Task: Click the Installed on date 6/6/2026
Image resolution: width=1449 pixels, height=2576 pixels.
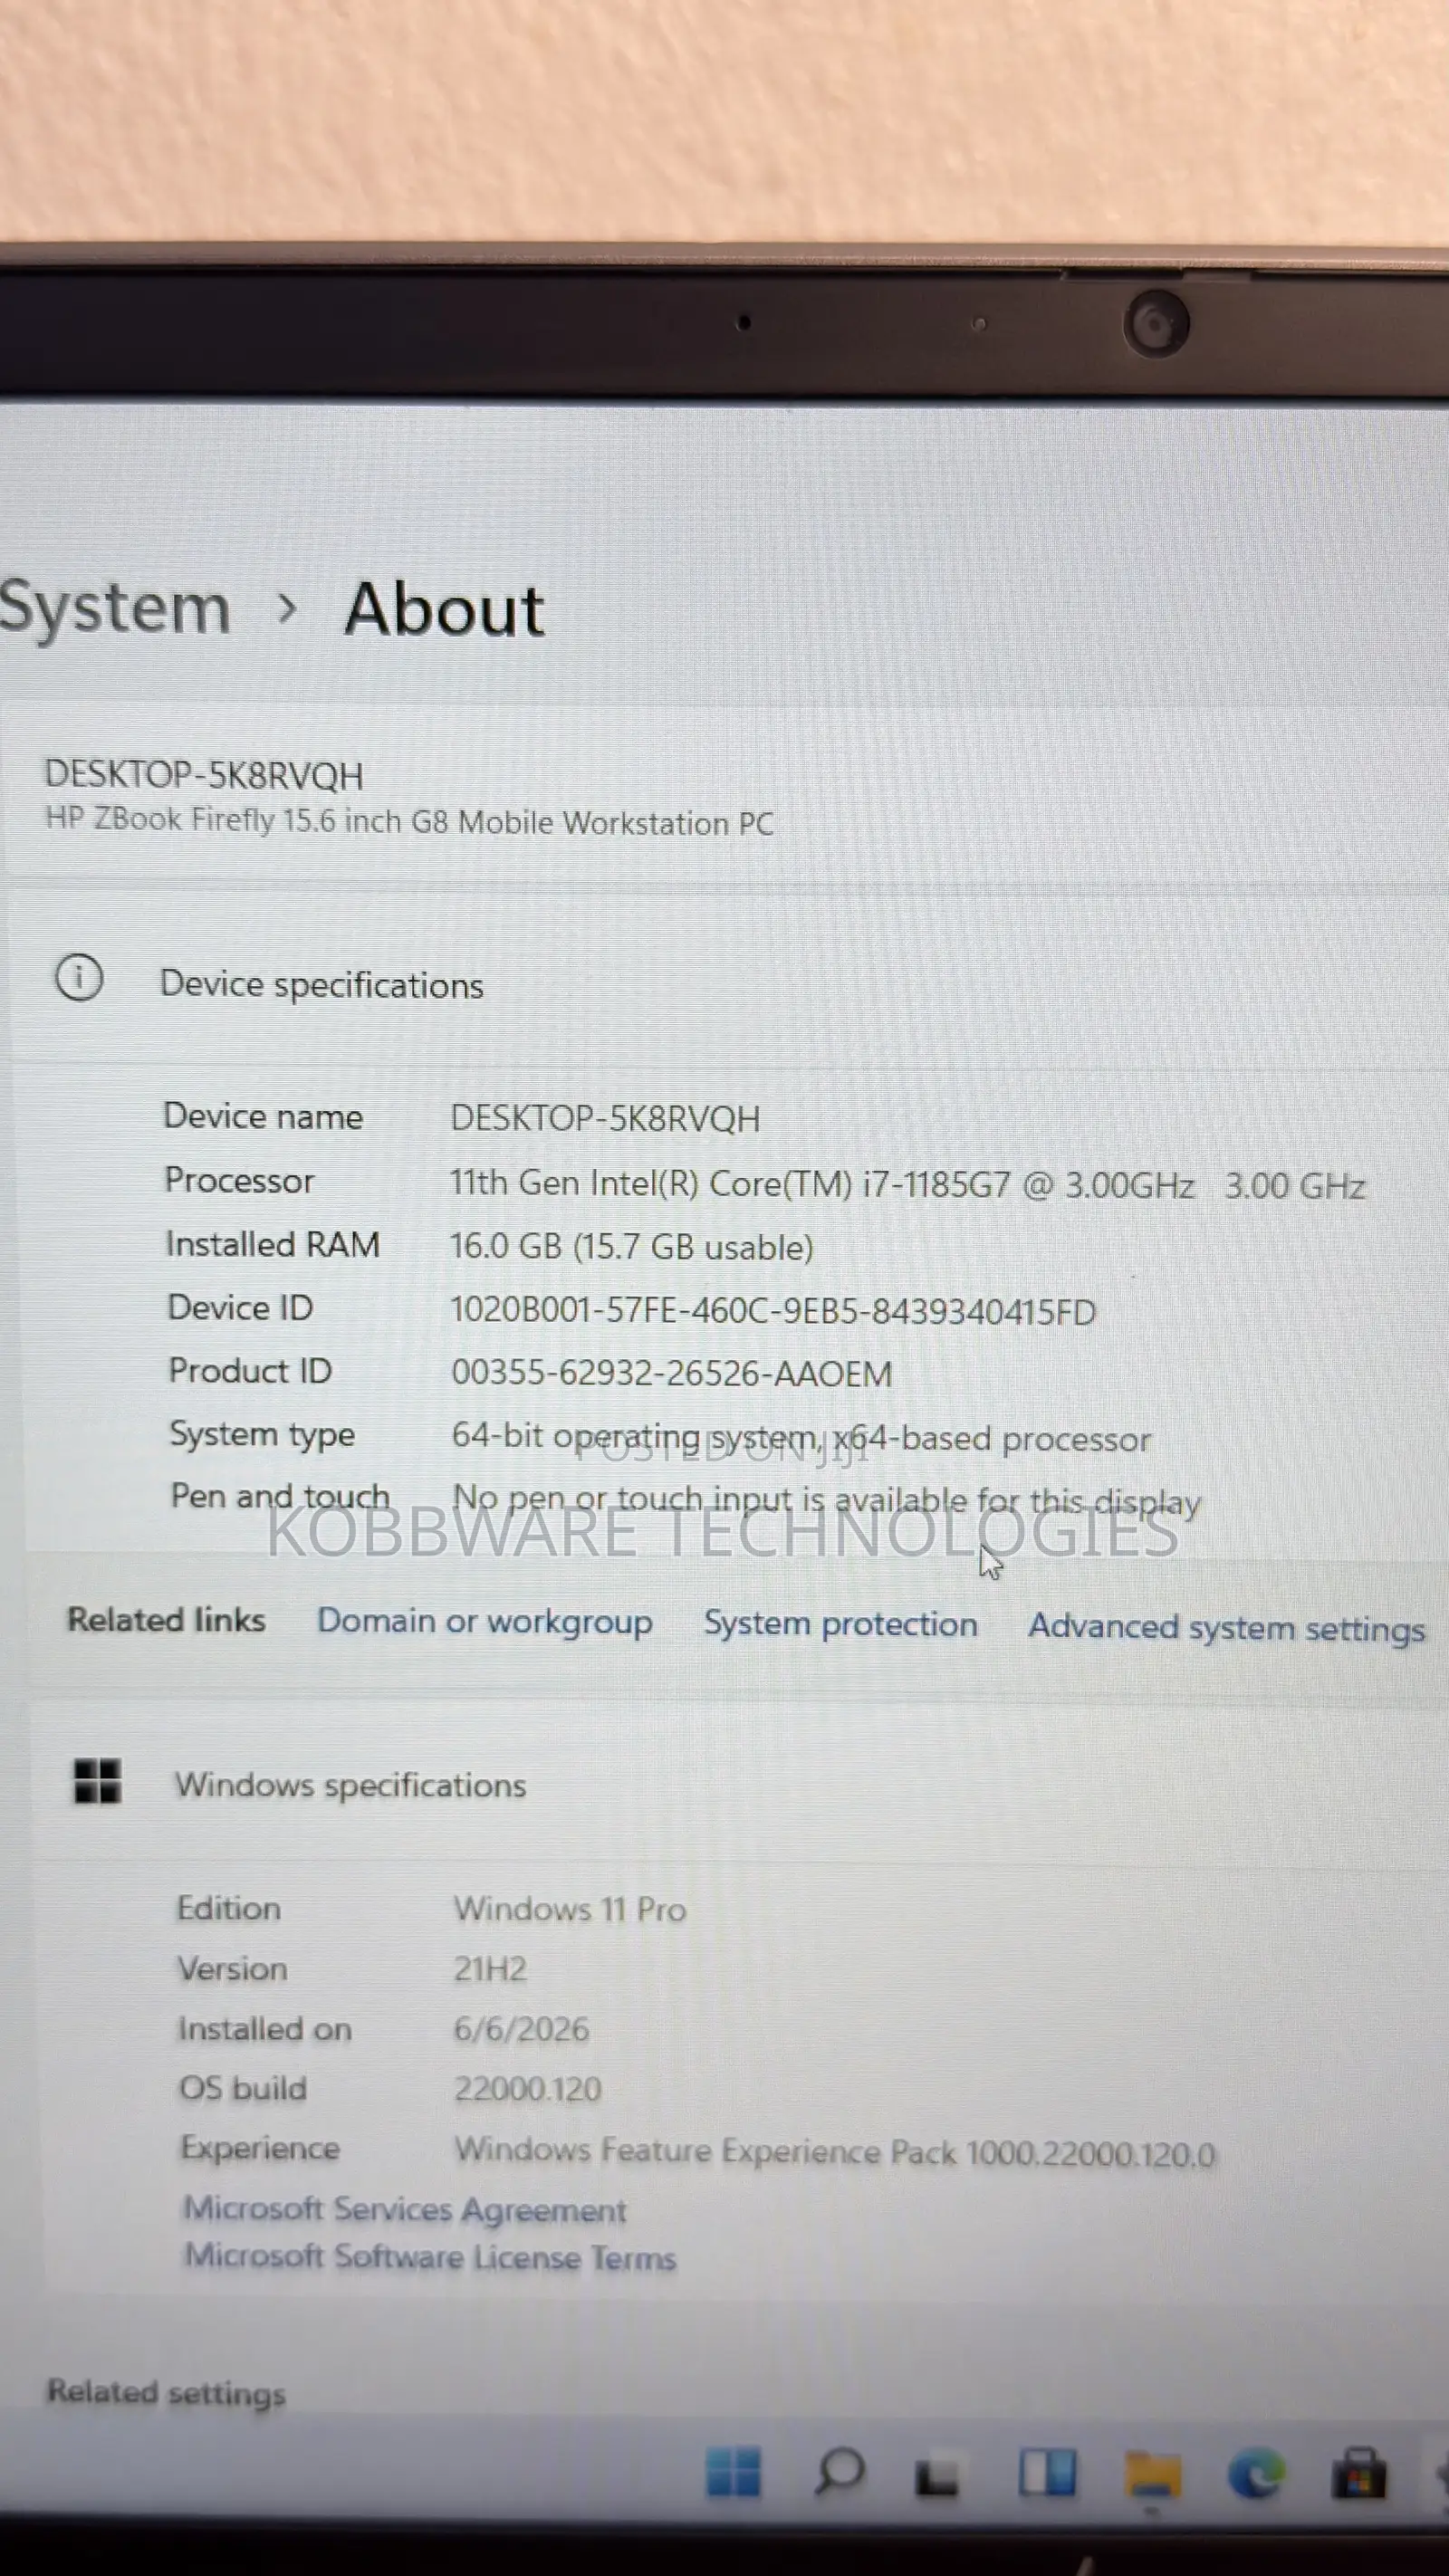Action: point(521,2029)
